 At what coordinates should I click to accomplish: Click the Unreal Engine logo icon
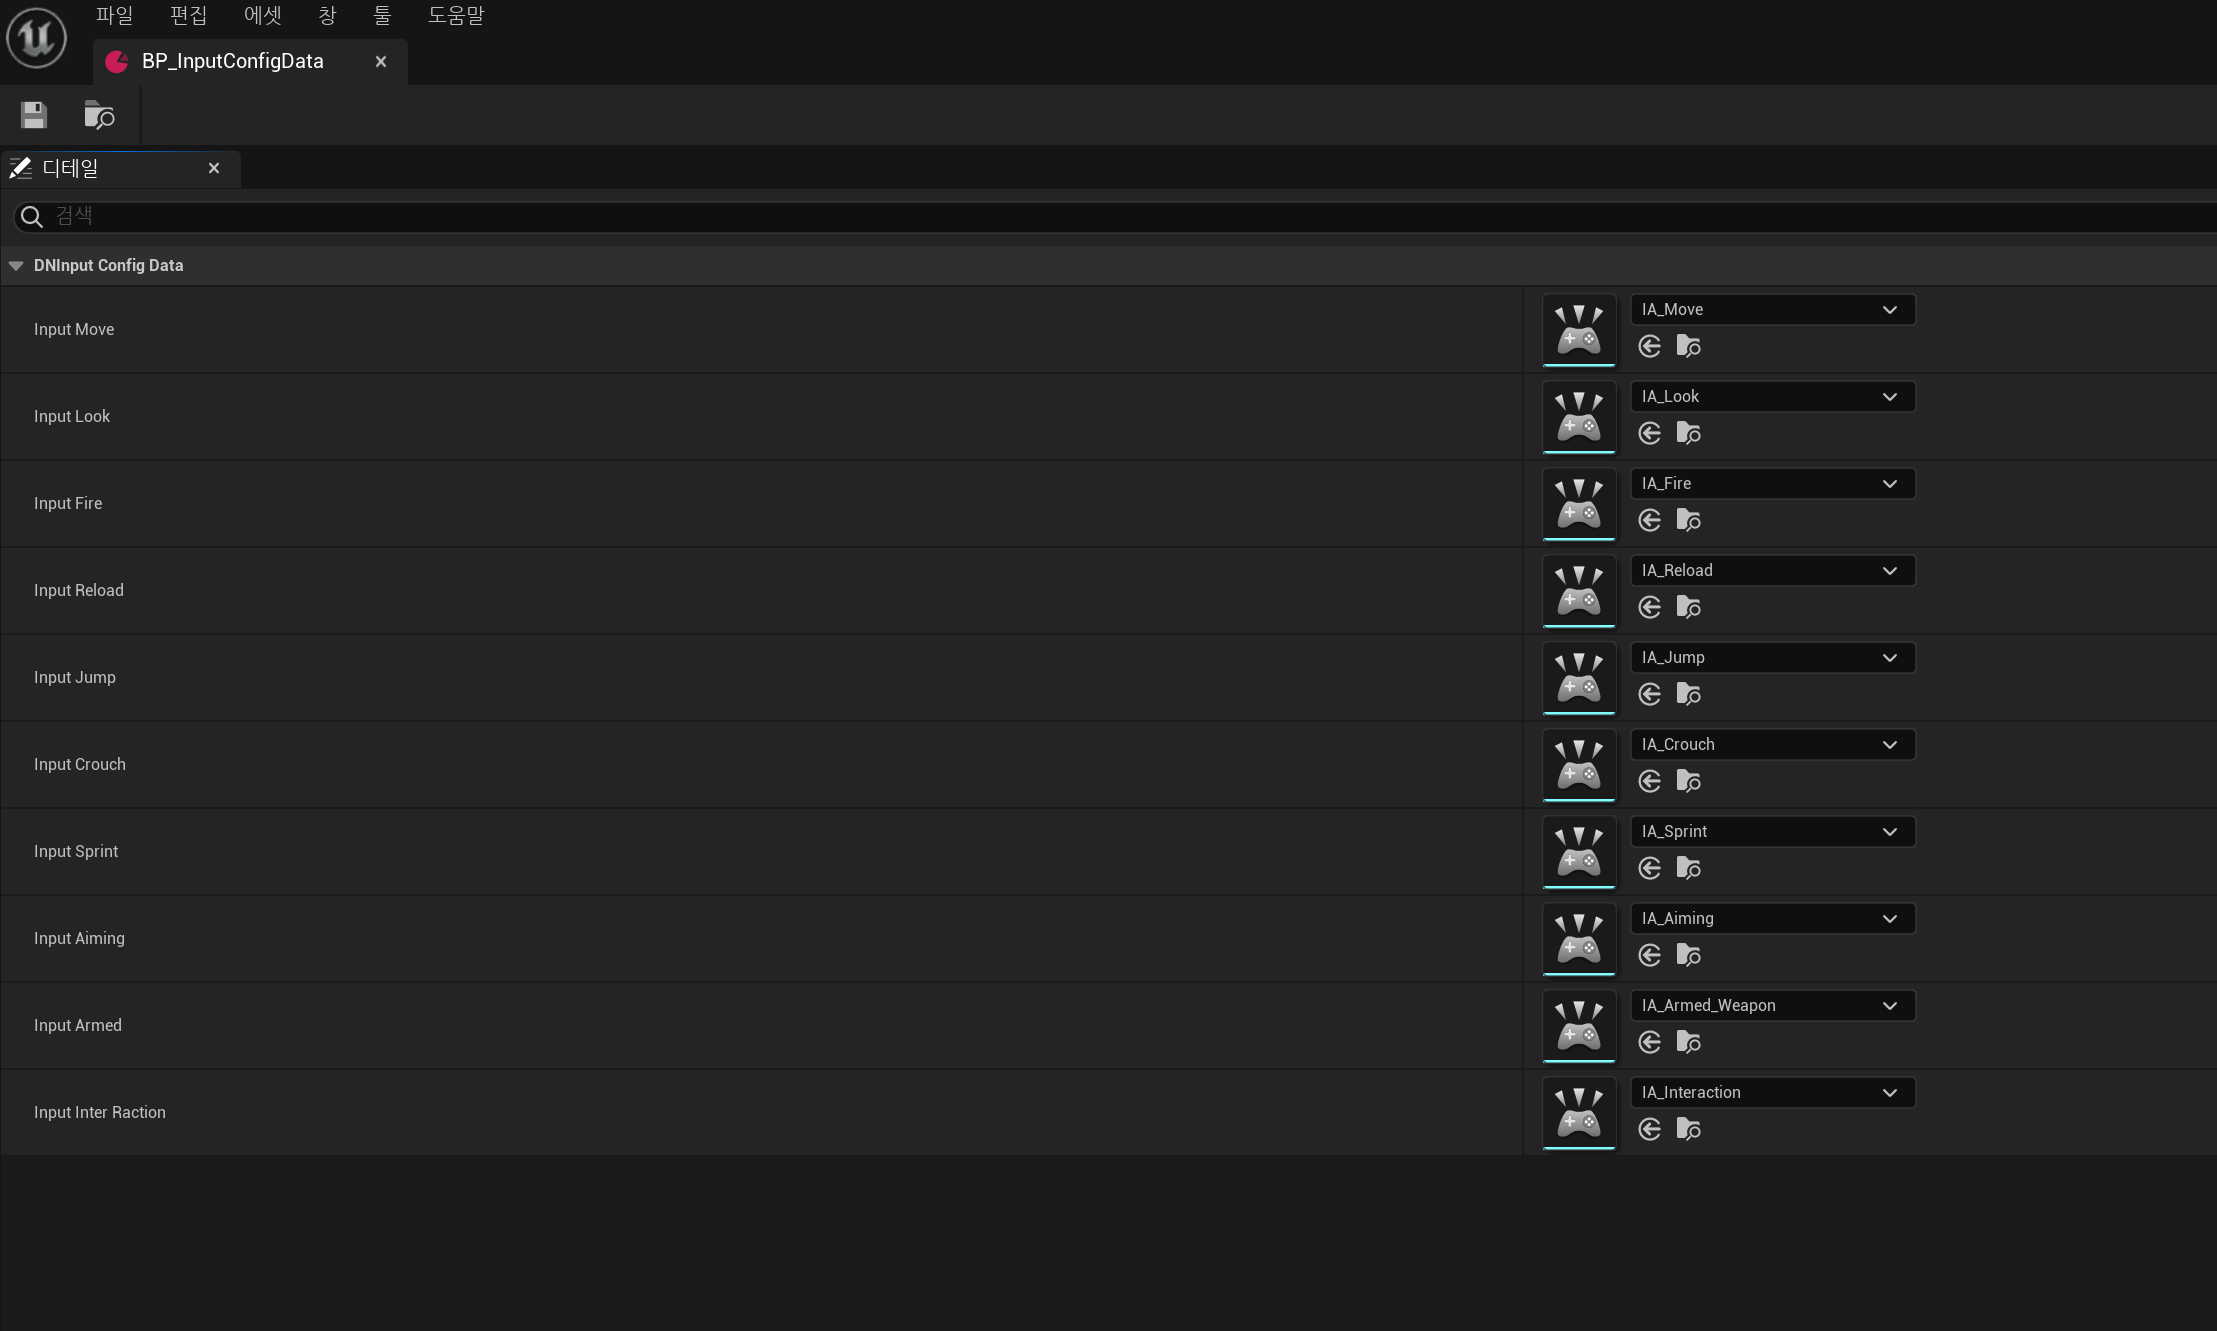[36, 38]
